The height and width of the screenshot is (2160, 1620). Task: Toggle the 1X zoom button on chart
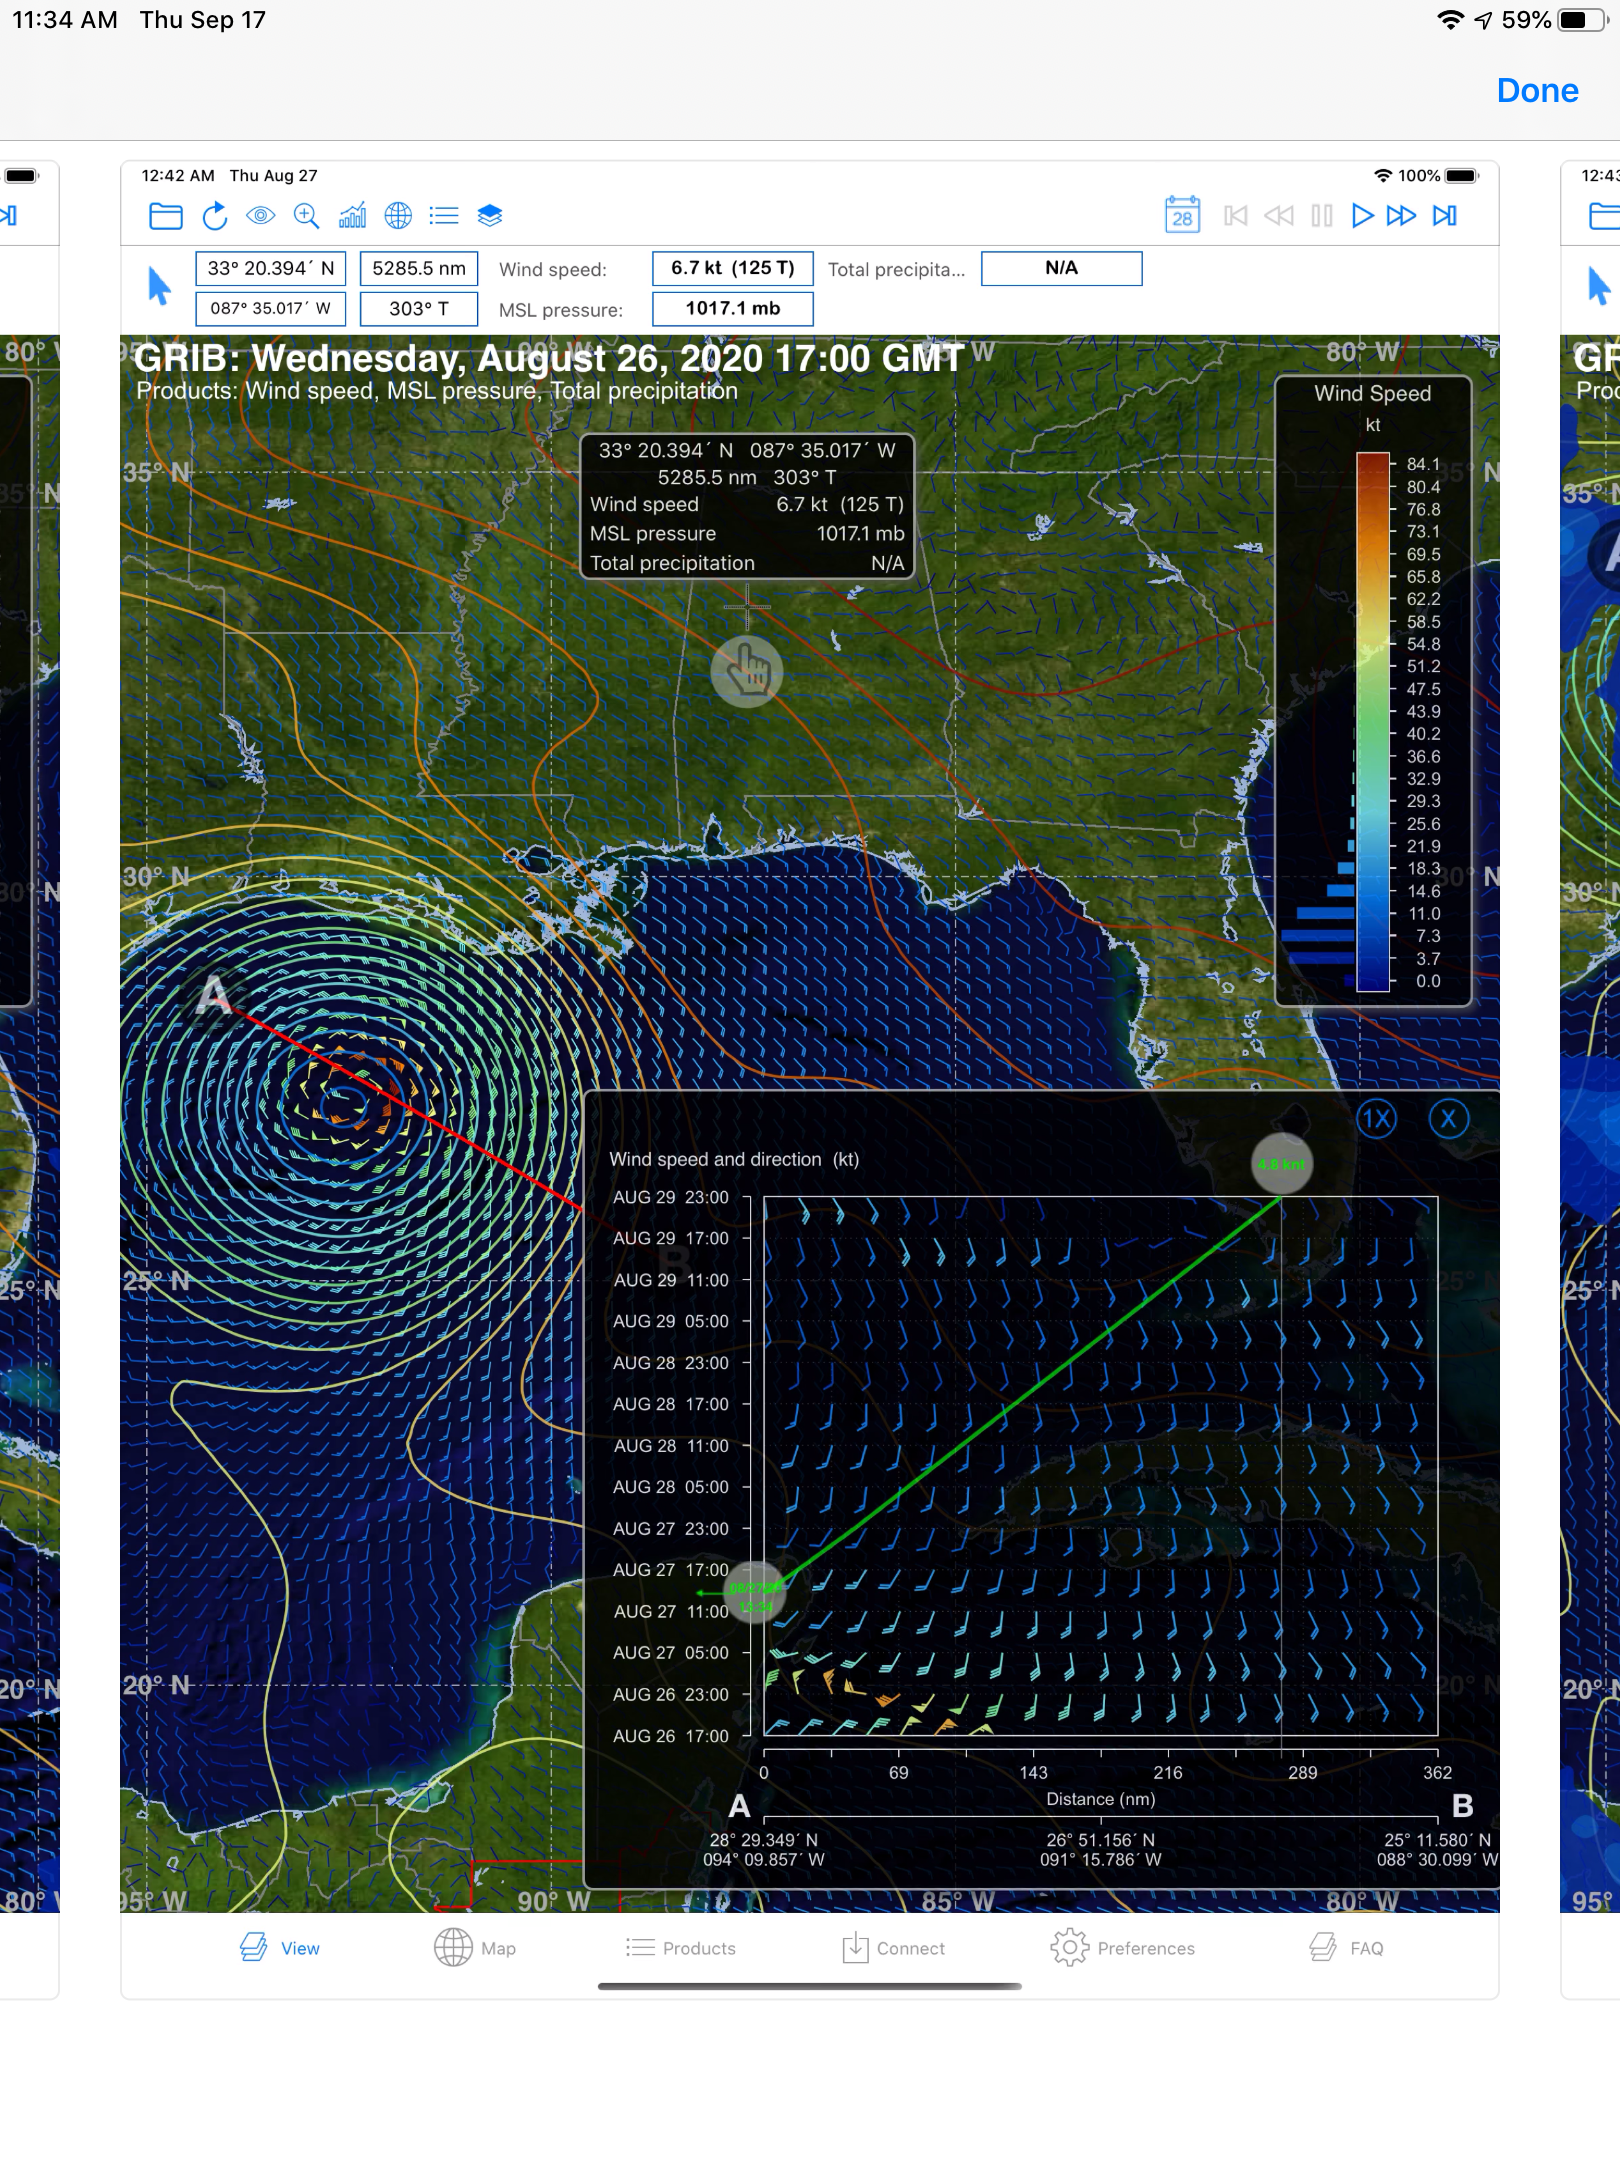tap(1376, 1119)
